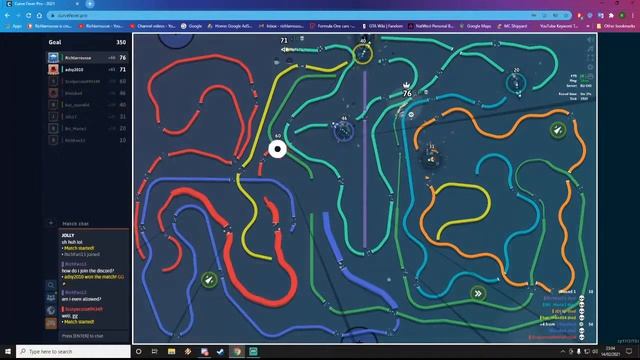Open Windows Start menu
640x360 pixels.
tap(7, 351)
